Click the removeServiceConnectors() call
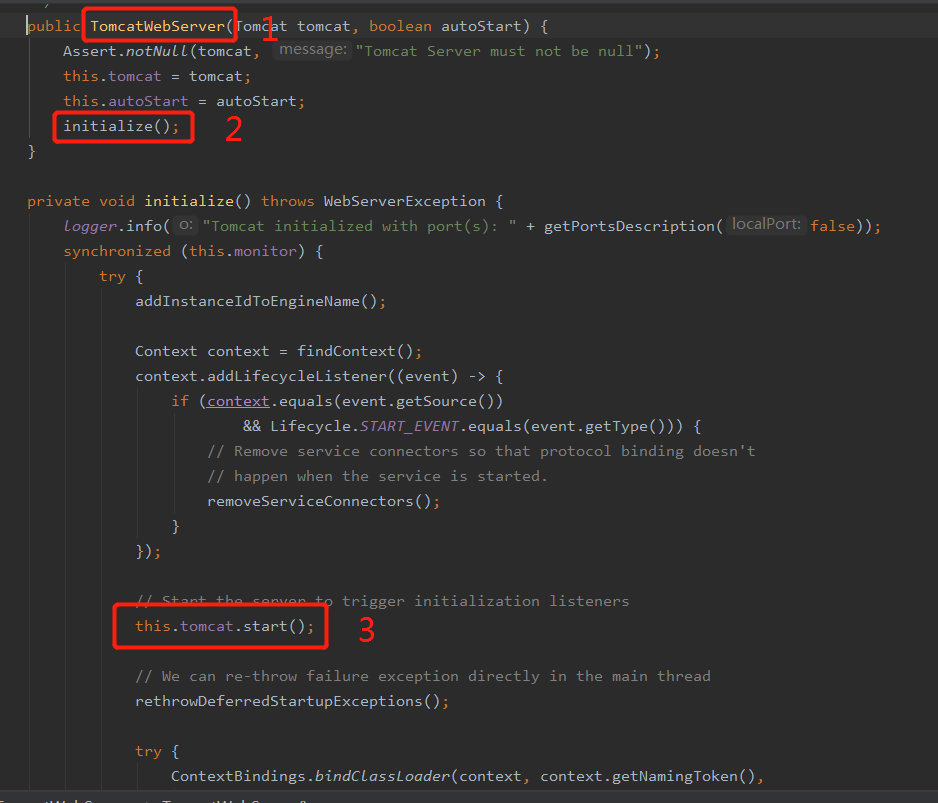Screen dimensions: 938x803 319,501
